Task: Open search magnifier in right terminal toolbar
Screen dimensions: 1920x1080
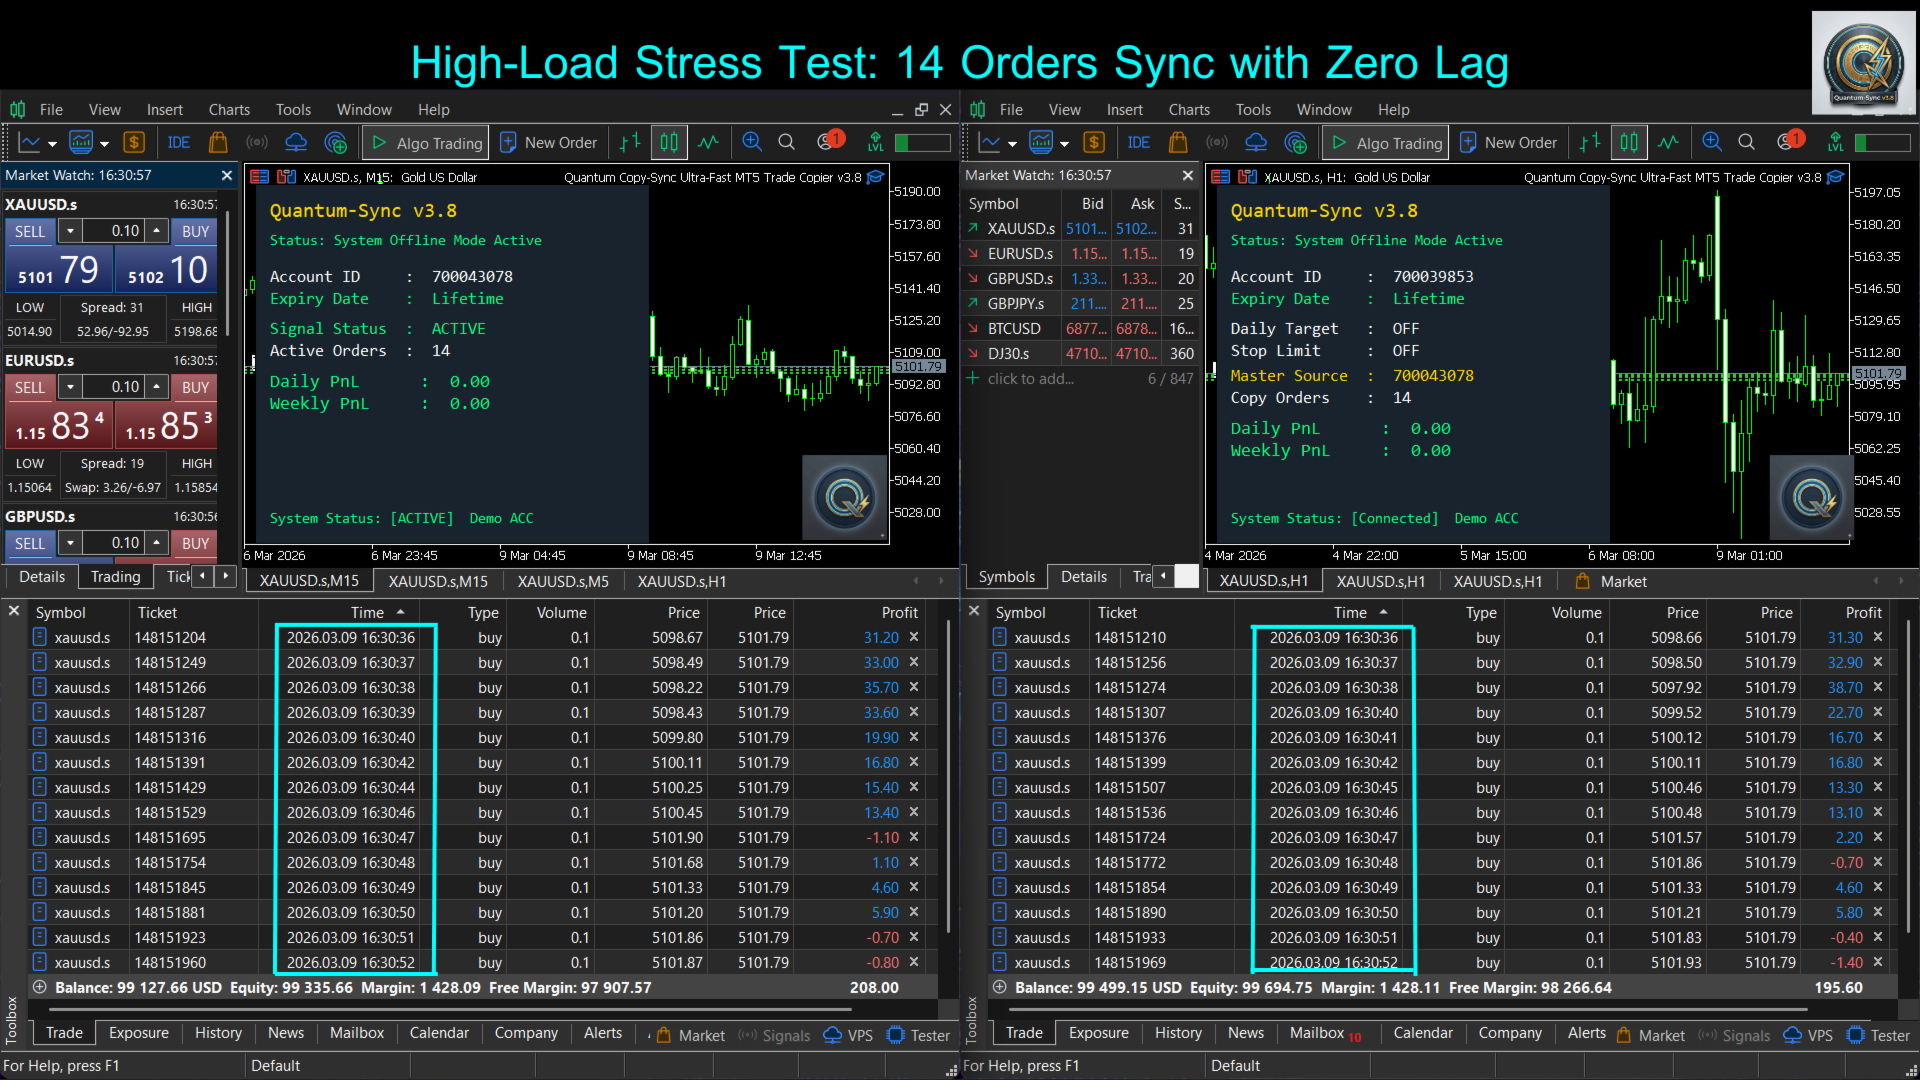Action: [x=1746, y=143]
